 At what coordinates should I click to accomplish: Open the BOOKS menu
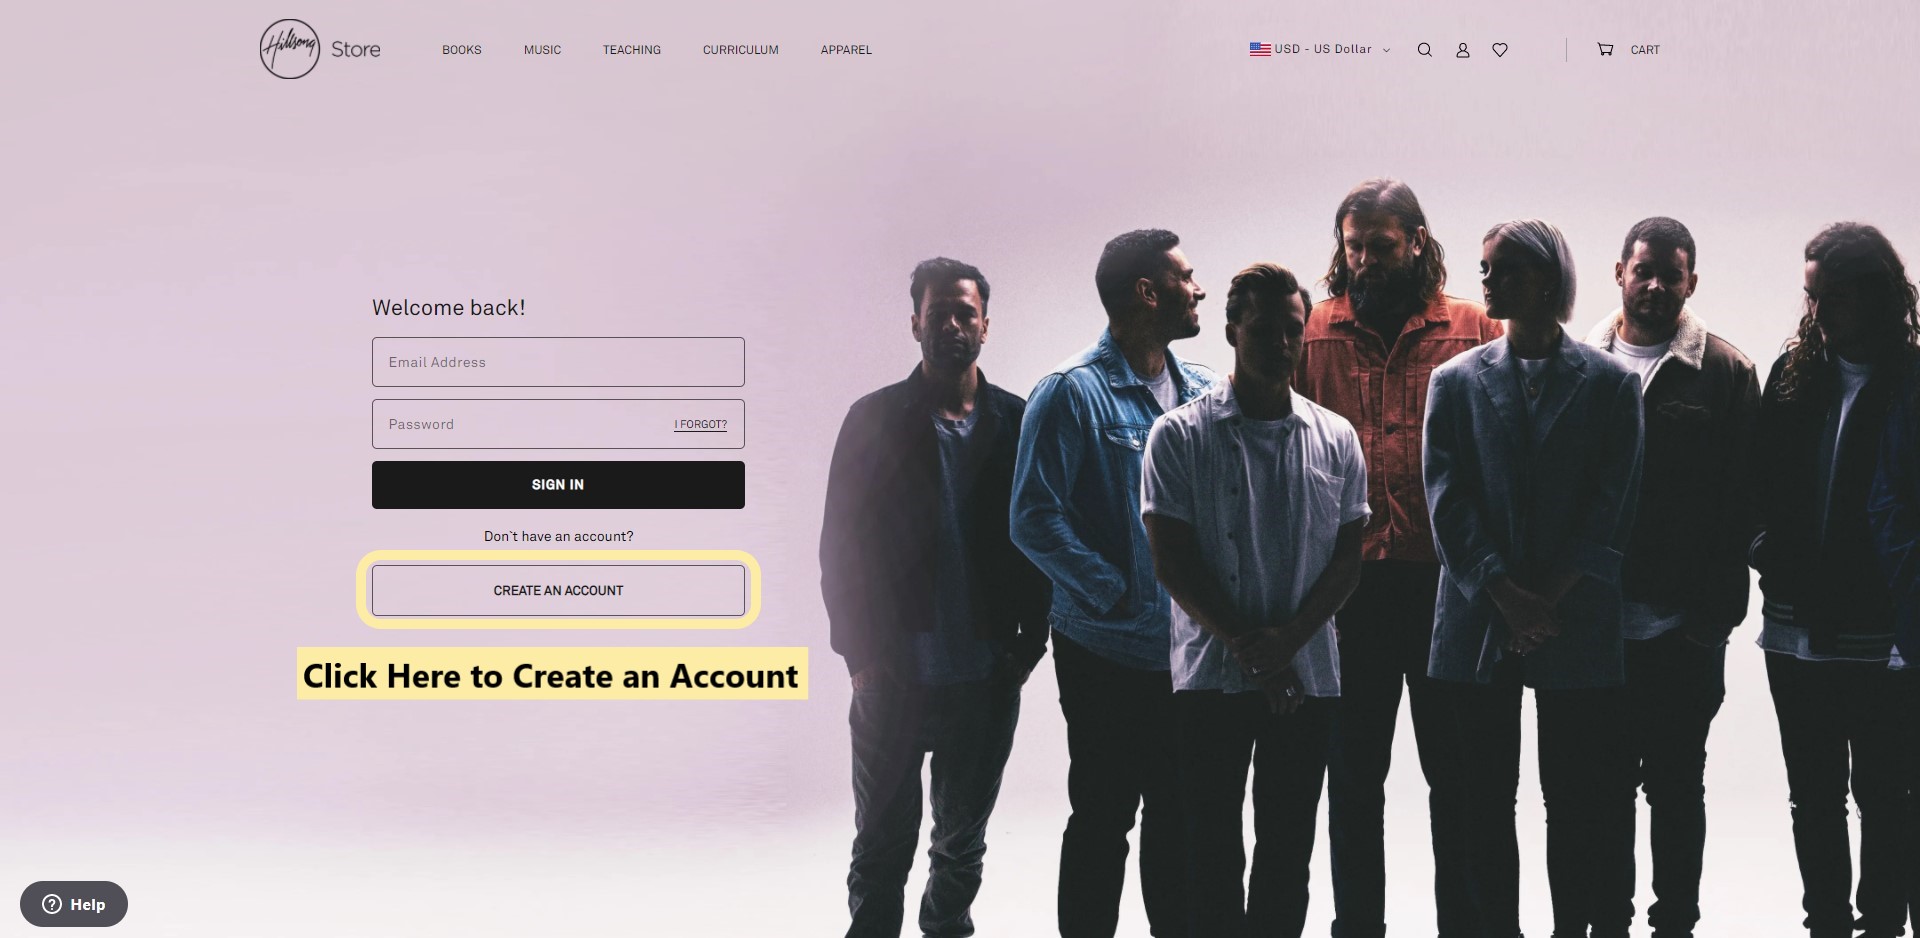pyautogui.click(x=462, y=50)
